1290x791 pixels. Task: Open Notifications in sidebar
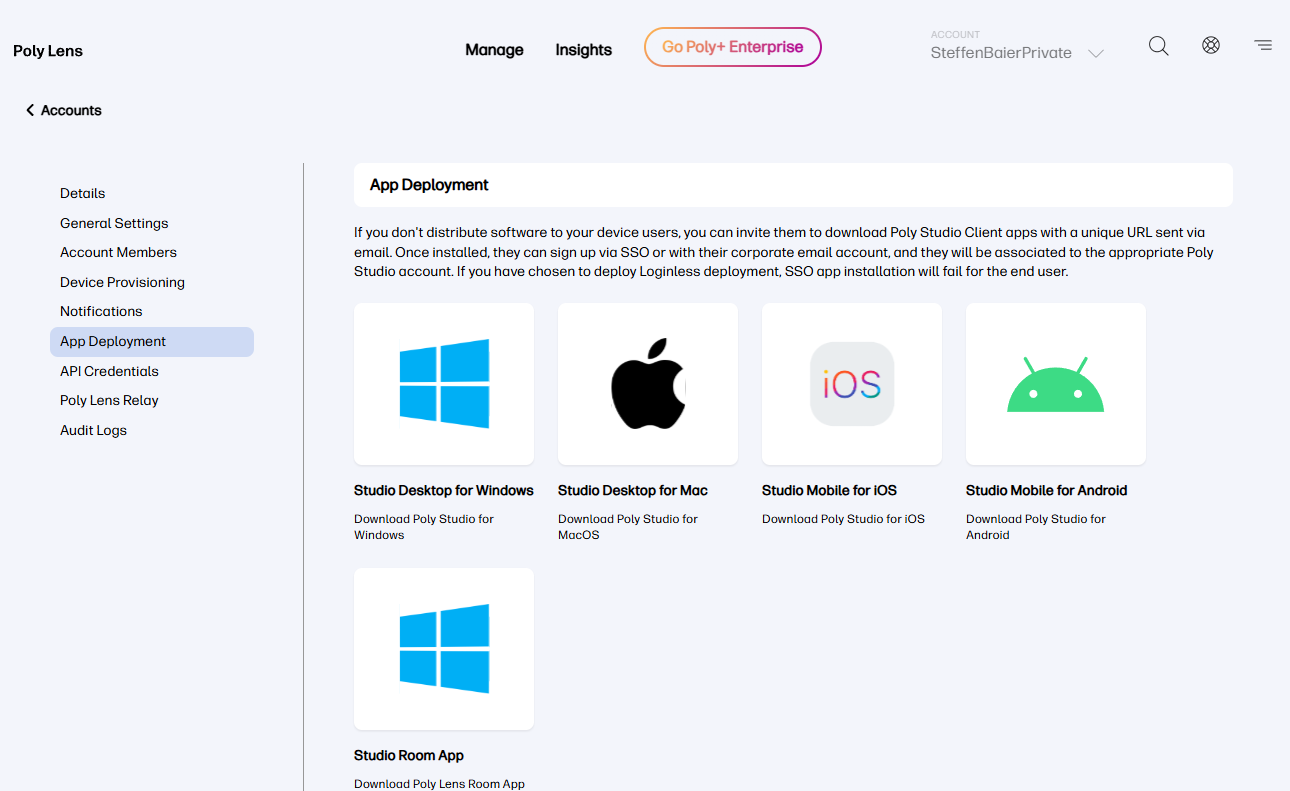(101, 311)
